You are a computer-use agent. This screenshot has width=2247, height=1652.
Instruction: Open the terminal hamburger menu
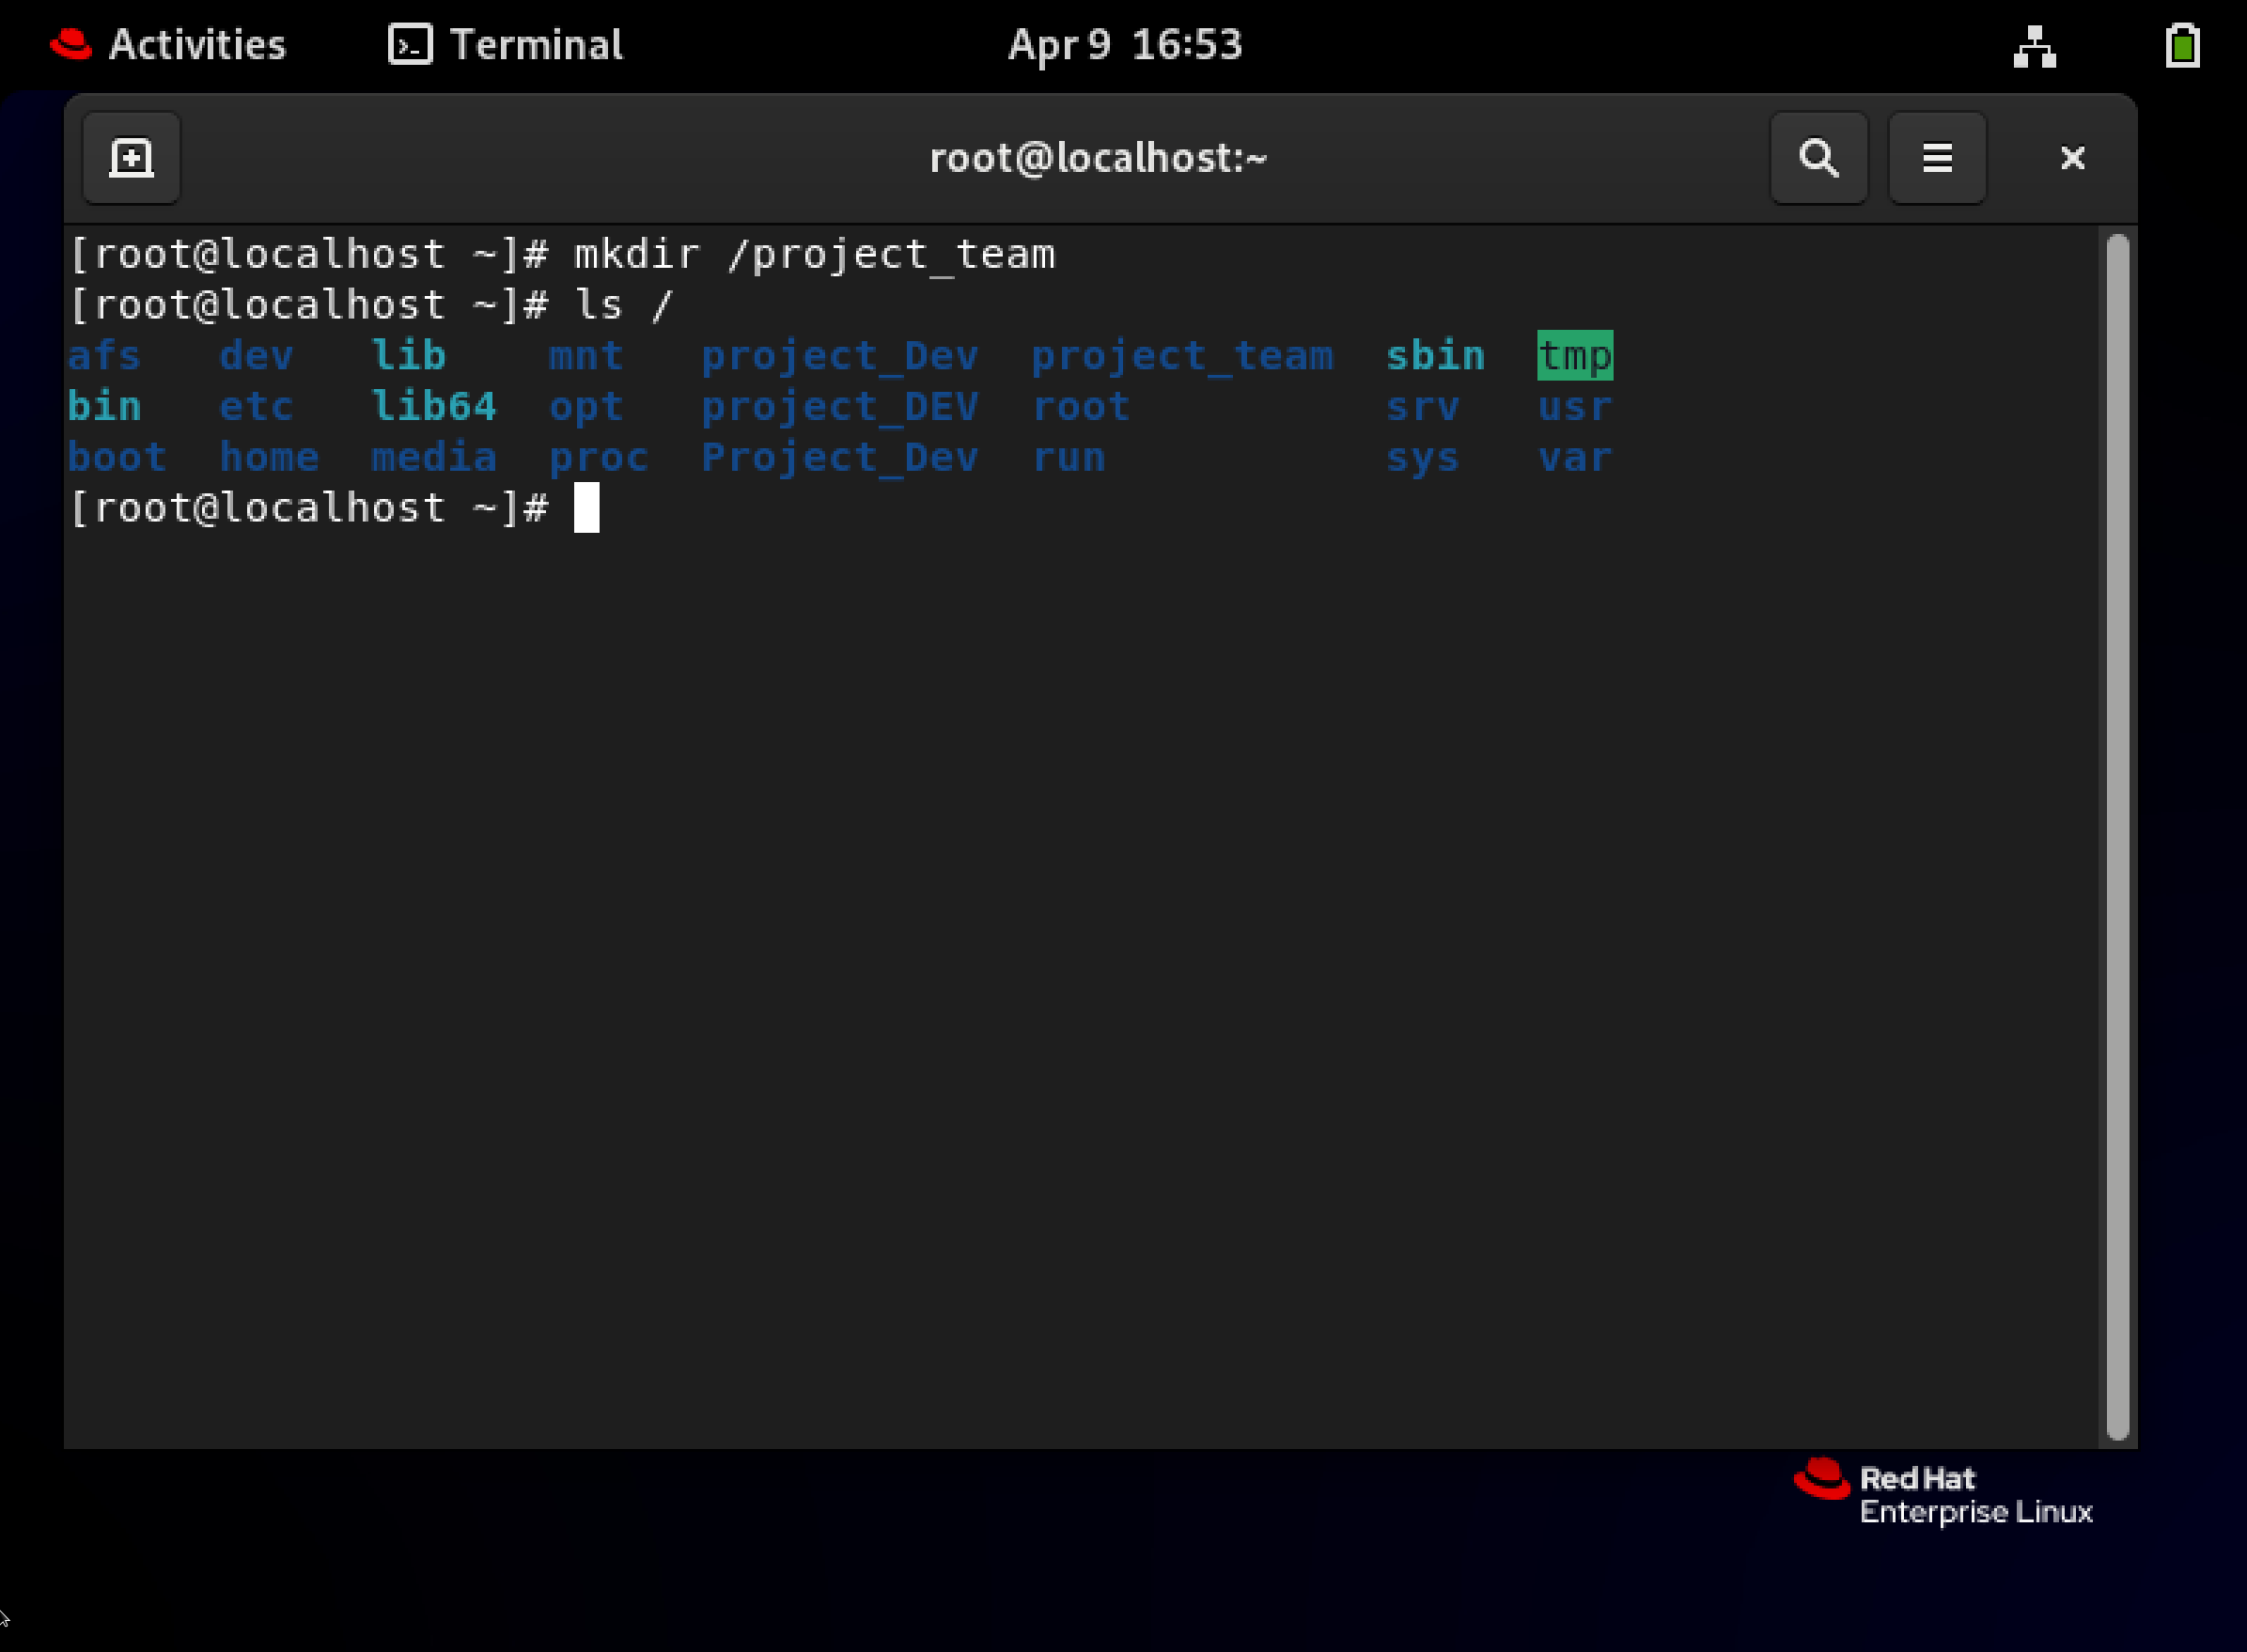pos(1937,158)
